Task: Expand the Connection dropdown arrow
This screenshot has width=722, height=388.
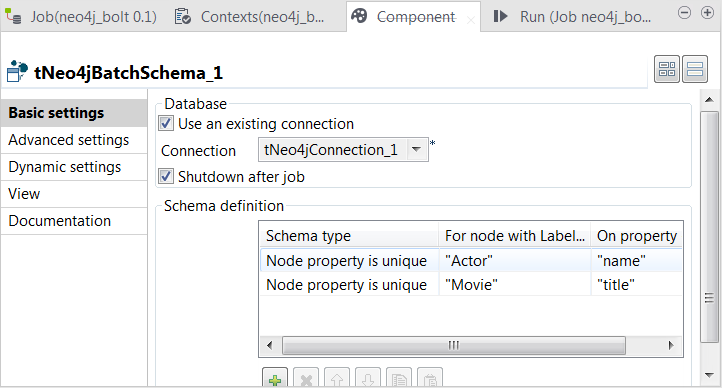Action: point(417,150)
